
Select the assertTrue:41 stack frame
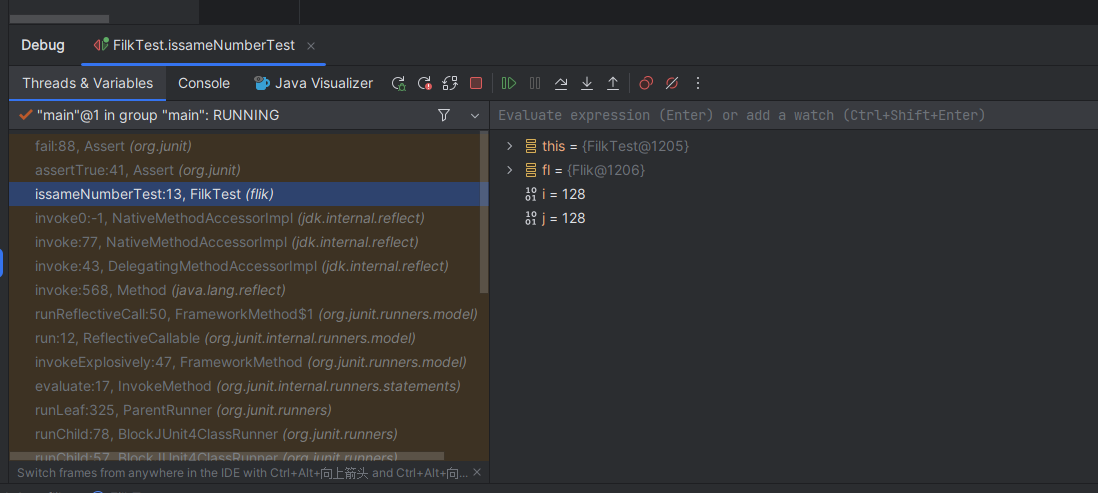coord(137,170)
